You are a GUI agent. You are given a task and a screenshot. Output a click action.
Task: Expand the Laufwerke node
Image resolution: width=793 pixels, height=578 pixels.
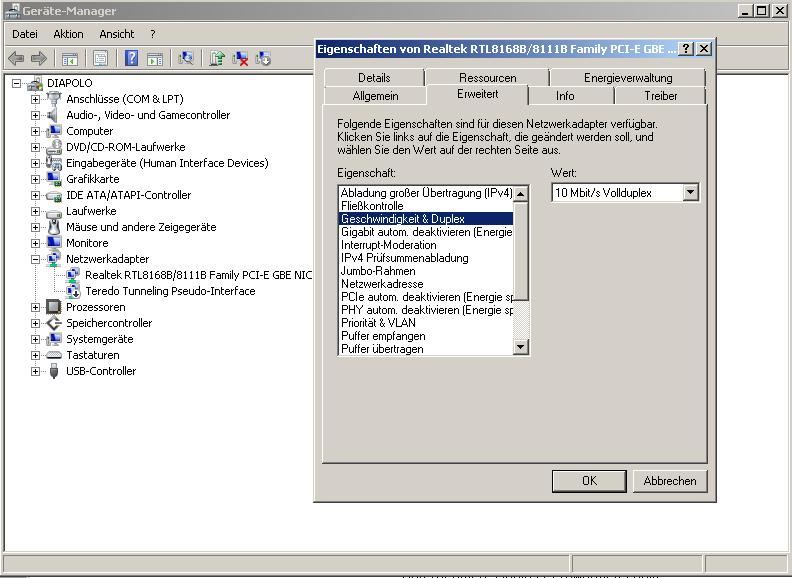(35, 211)
